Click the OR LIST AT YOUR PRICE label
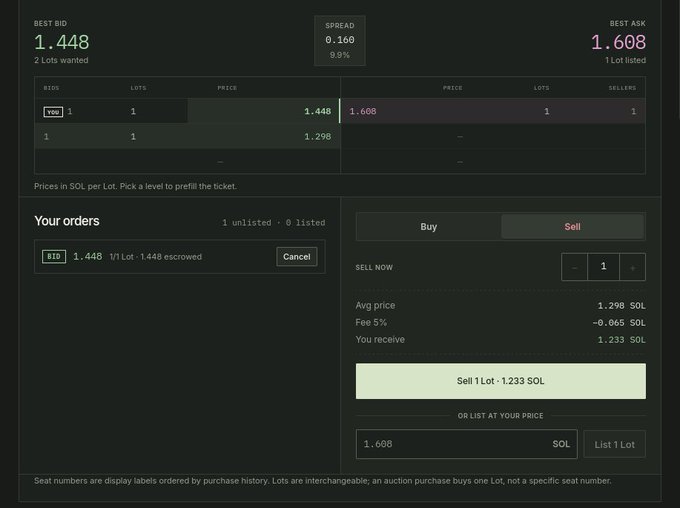The height and width of the screenshot is (508, 680). pos(500,416)
